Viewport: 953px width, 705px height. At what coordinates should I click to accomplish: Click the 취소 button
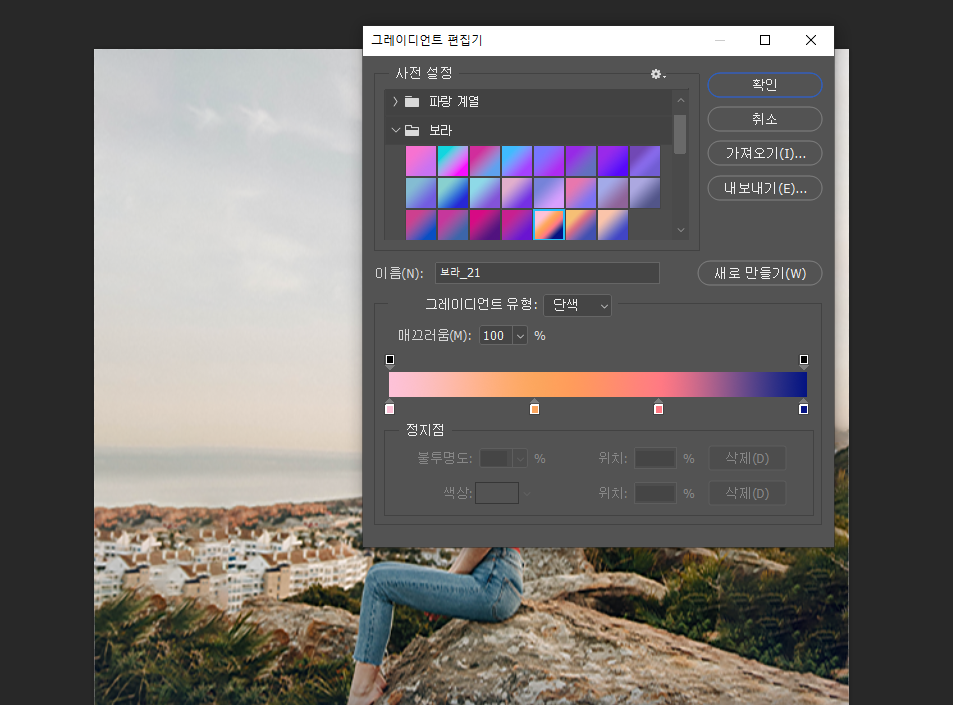point(765,119)
